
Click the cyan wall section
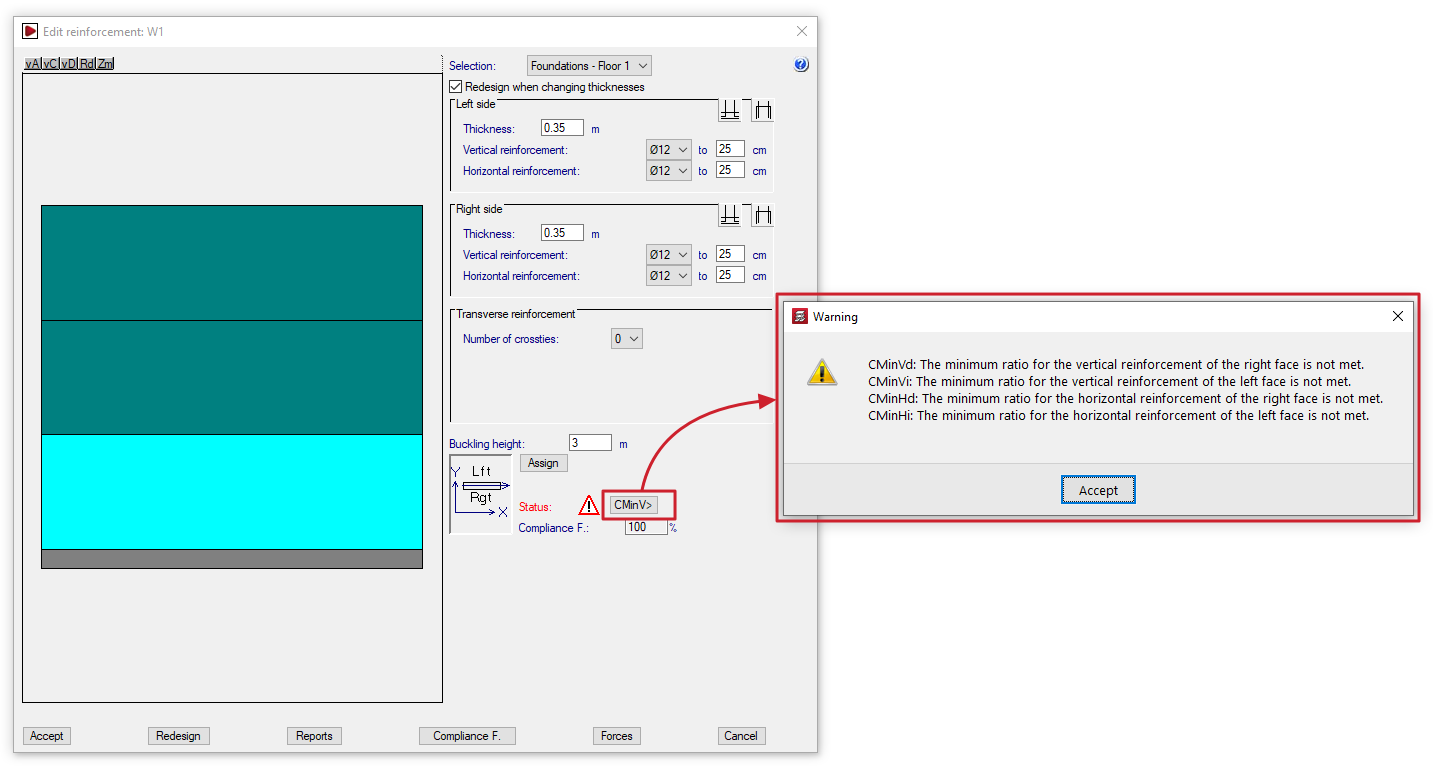click(232, 492)
